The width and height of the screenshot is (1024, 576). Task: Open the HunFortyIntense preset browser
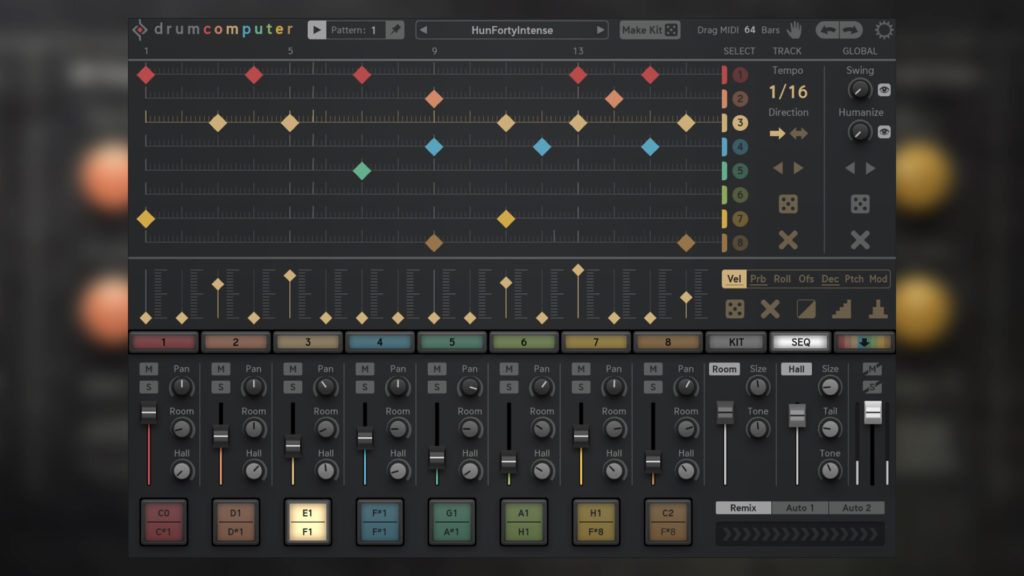(511, 30)
